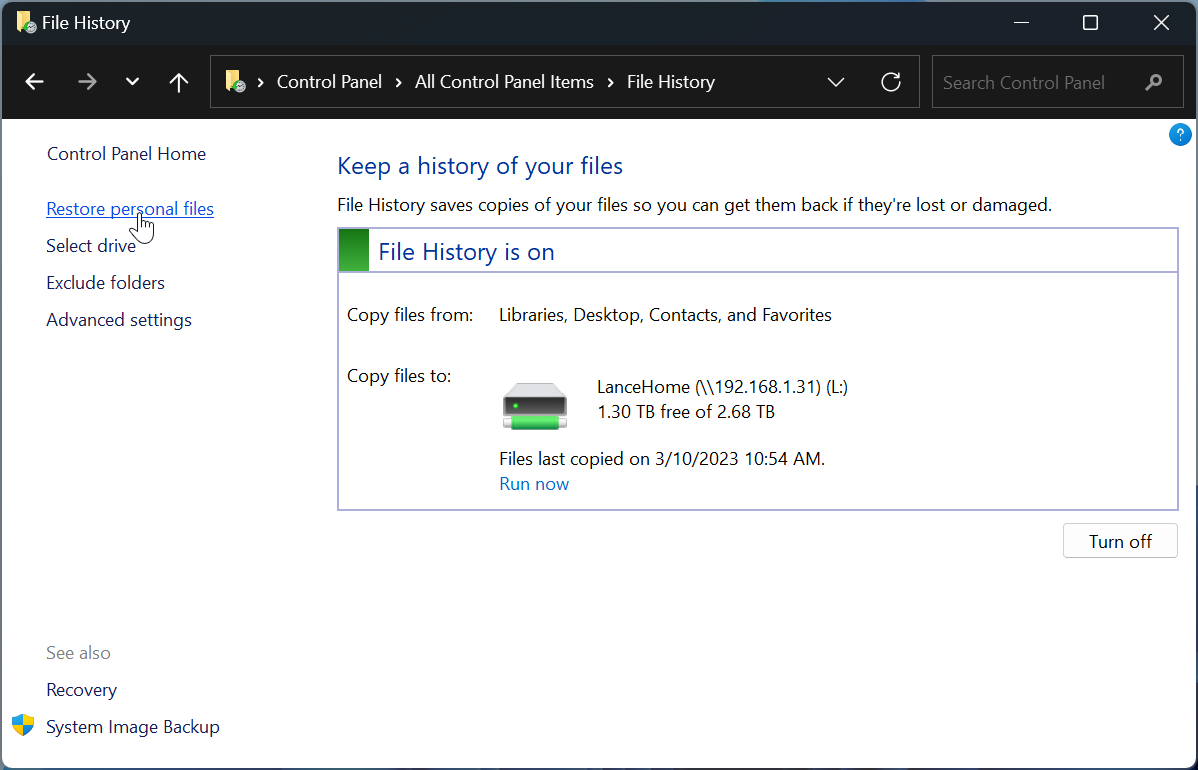Open the blue help question icon
1198x770 pixels.
pos(1180,135)
